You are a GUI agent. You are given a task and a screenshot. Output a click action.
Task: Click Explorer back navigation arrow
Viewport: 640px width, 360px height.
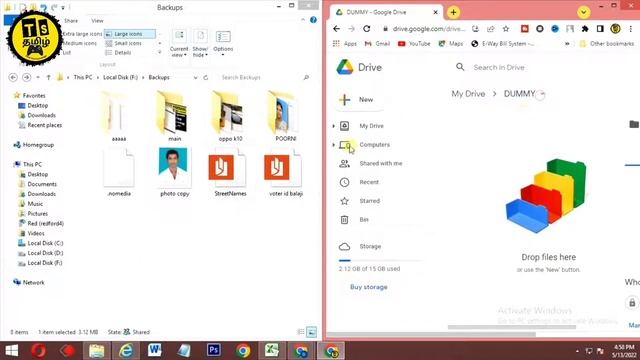tap(13, 77)
